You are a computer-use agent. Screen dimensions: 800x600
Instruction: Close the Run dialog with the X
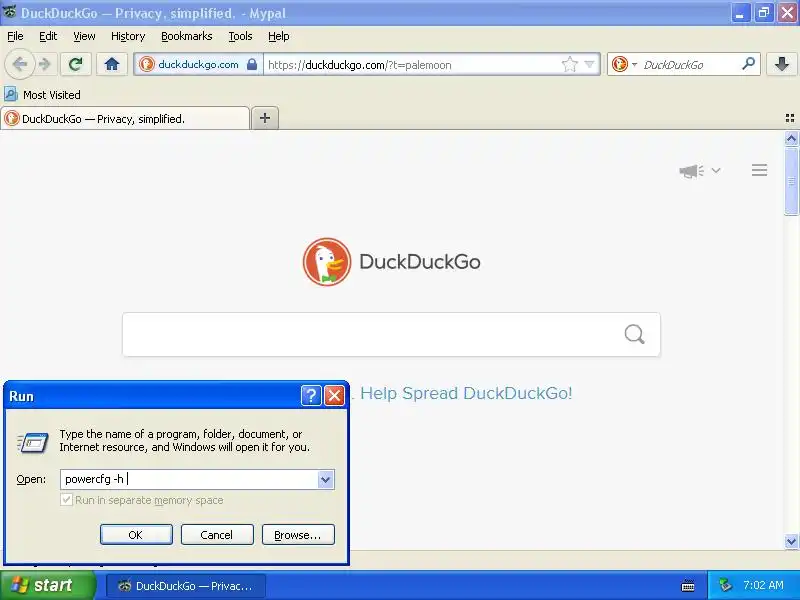[335, 395]
